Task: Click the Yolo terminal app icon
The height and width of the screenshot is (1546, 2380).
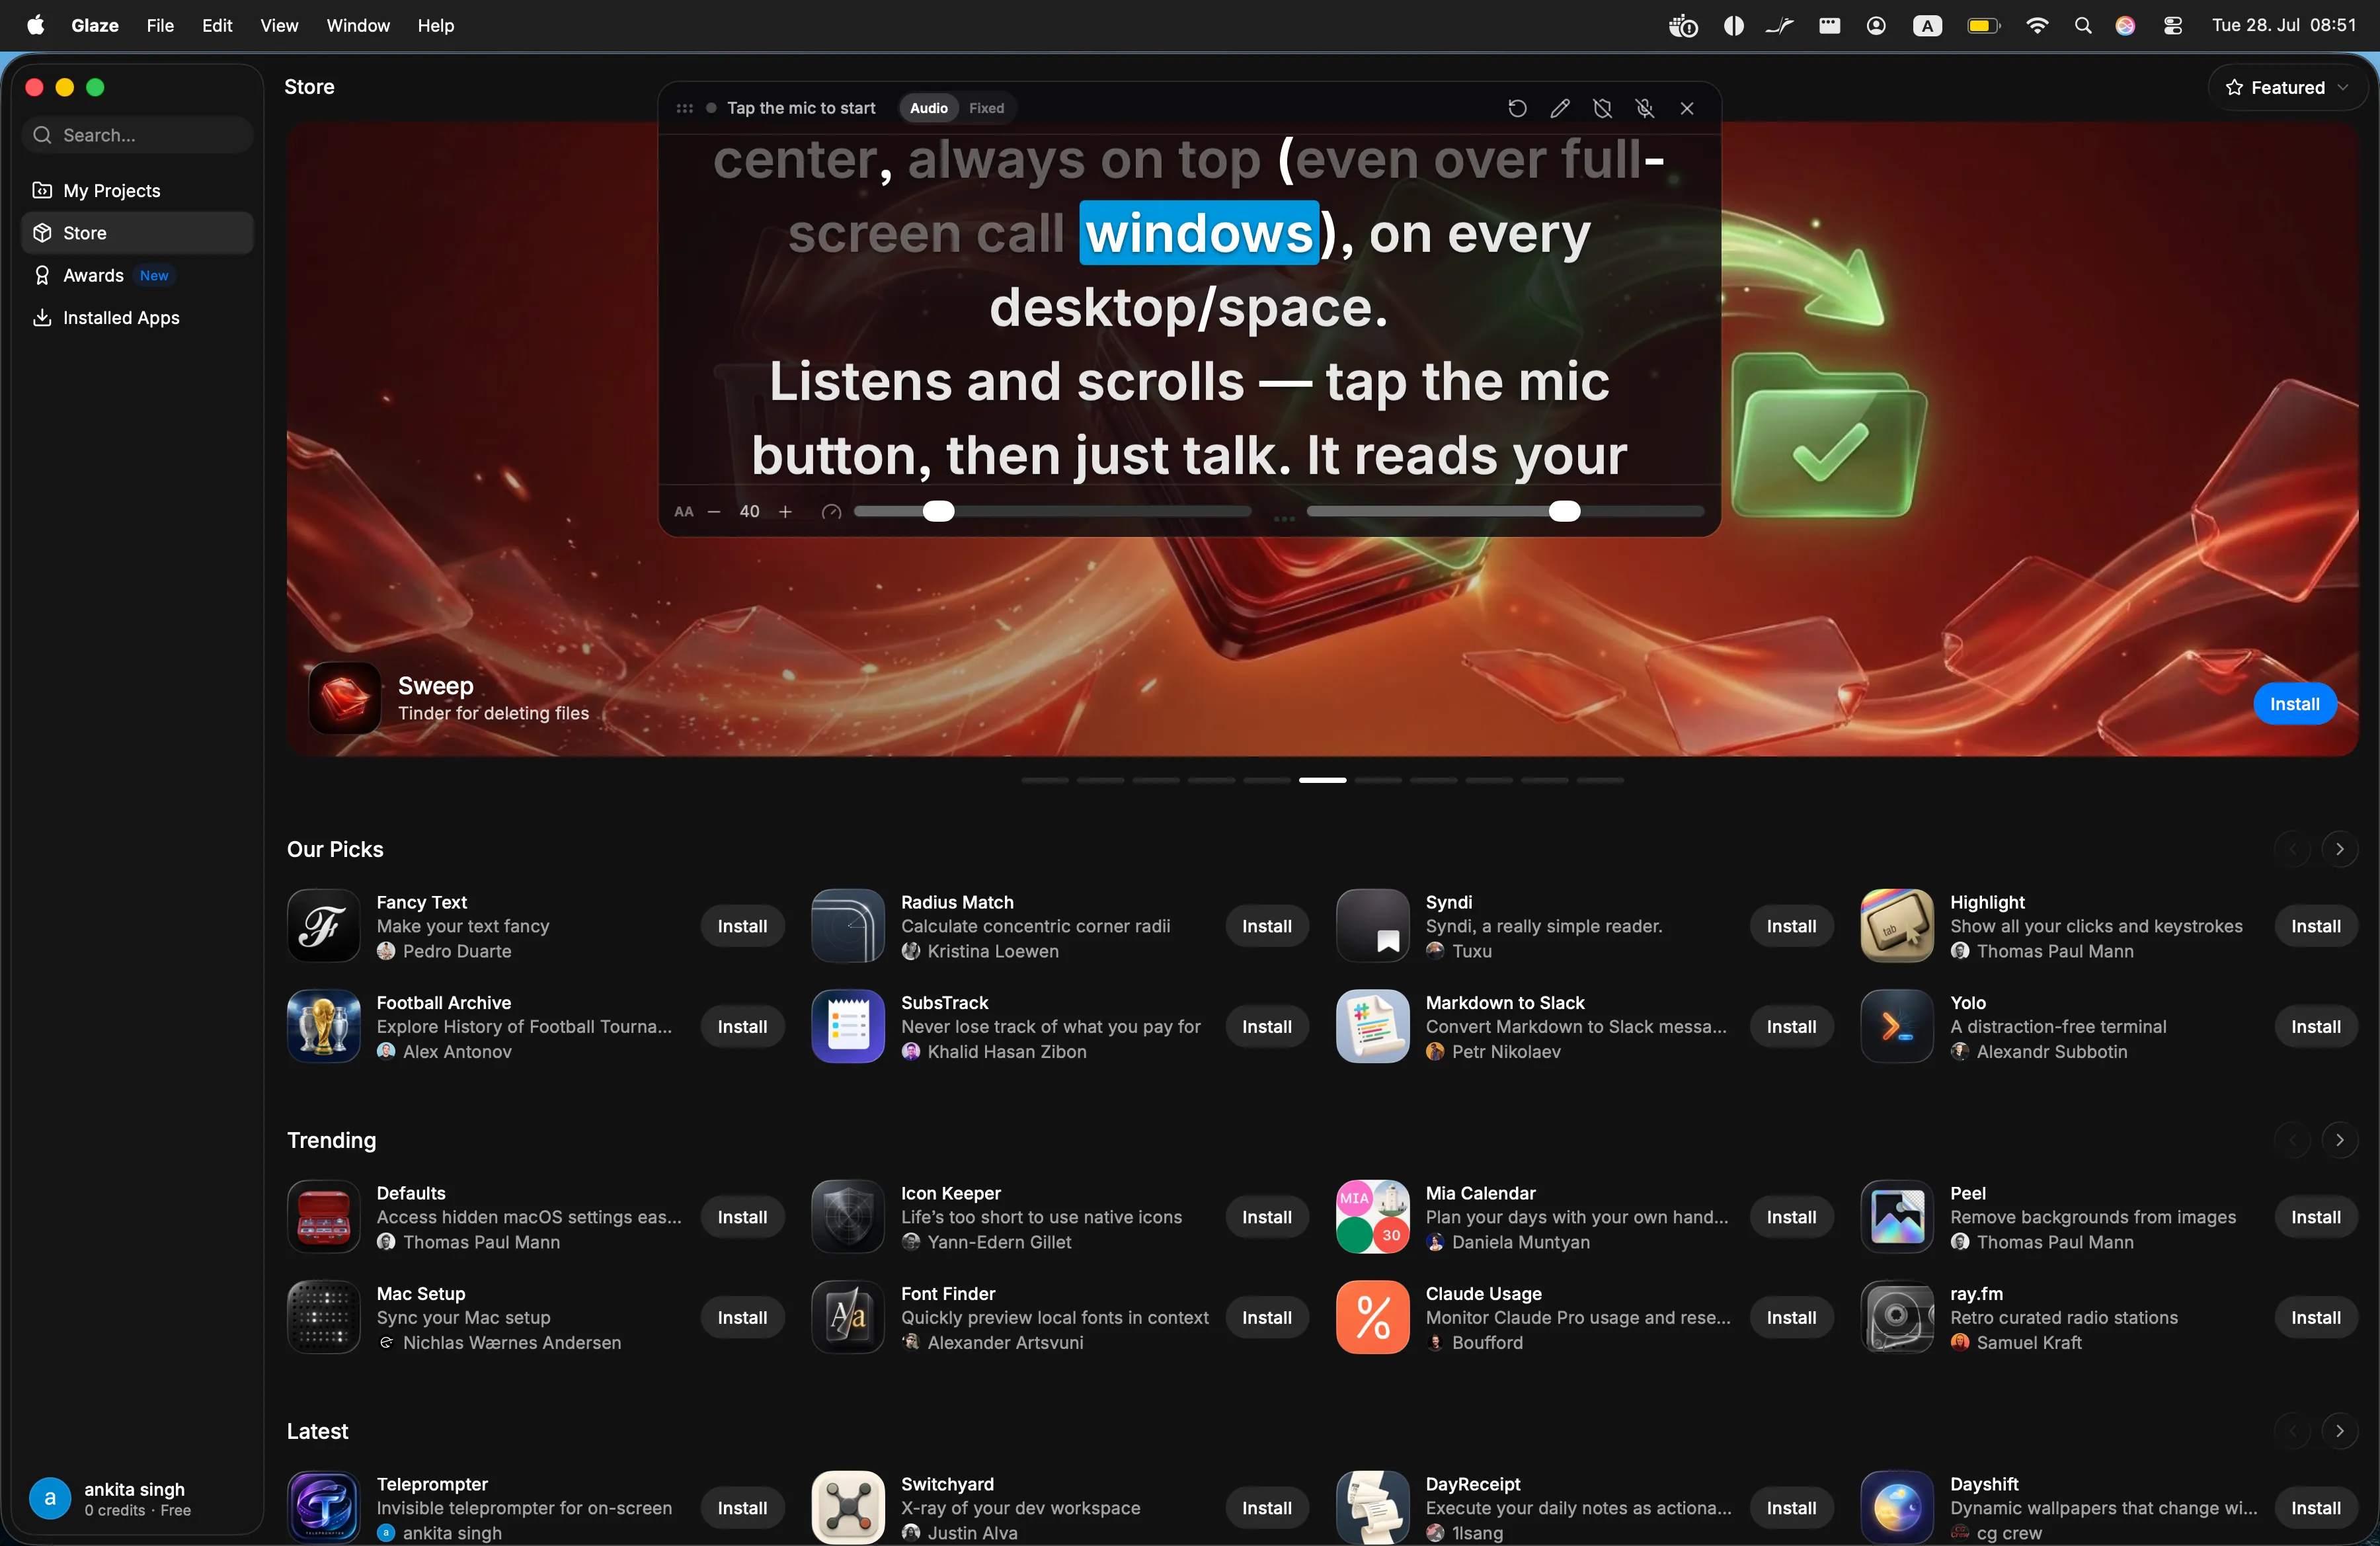Action: coord(1897,1026)
